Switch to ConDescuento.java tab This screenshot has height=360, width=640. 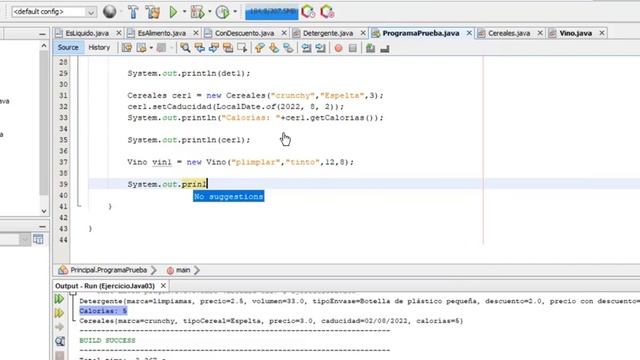click(244, 33)
